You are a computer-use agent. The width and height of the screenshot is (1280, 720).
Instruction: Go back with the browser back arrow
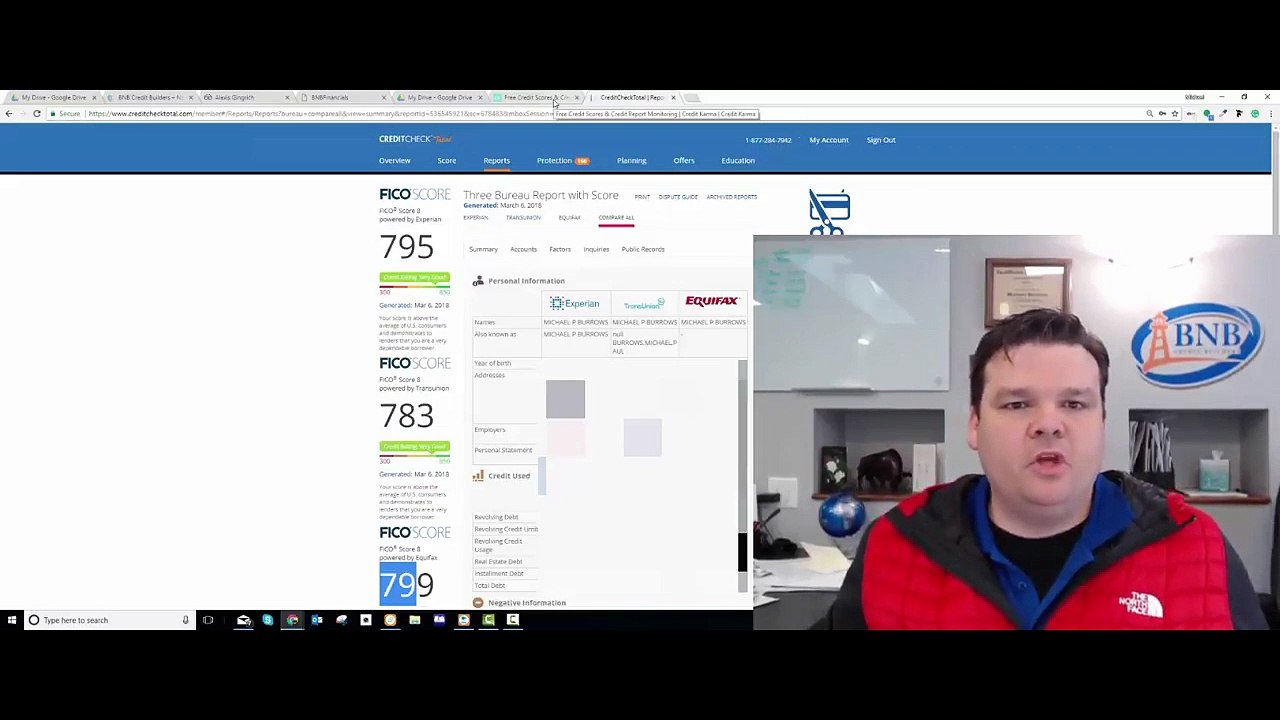(x=9, y=114)
